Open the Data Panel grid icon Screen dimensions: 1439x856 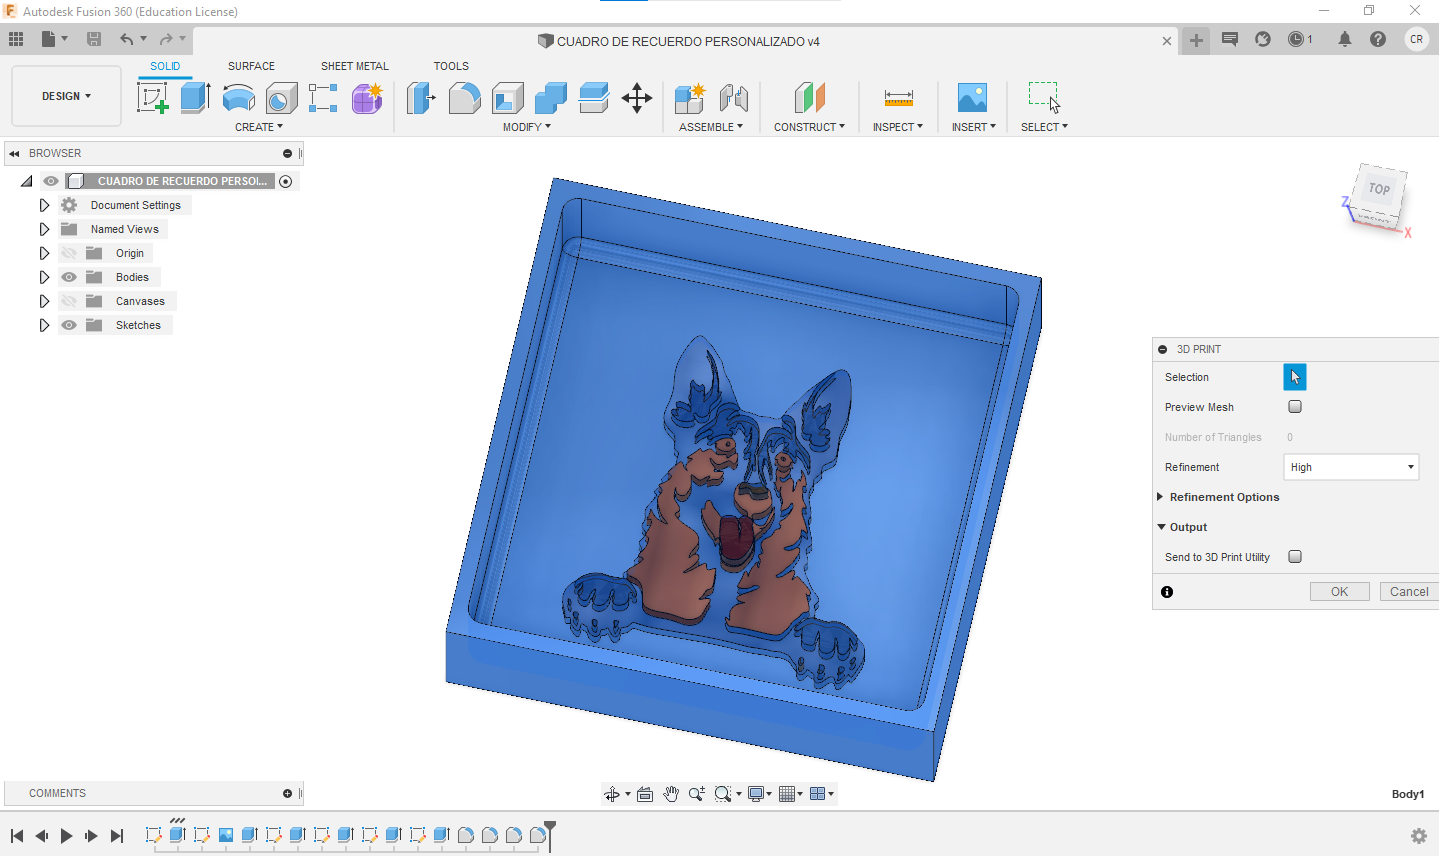point(16,39)
